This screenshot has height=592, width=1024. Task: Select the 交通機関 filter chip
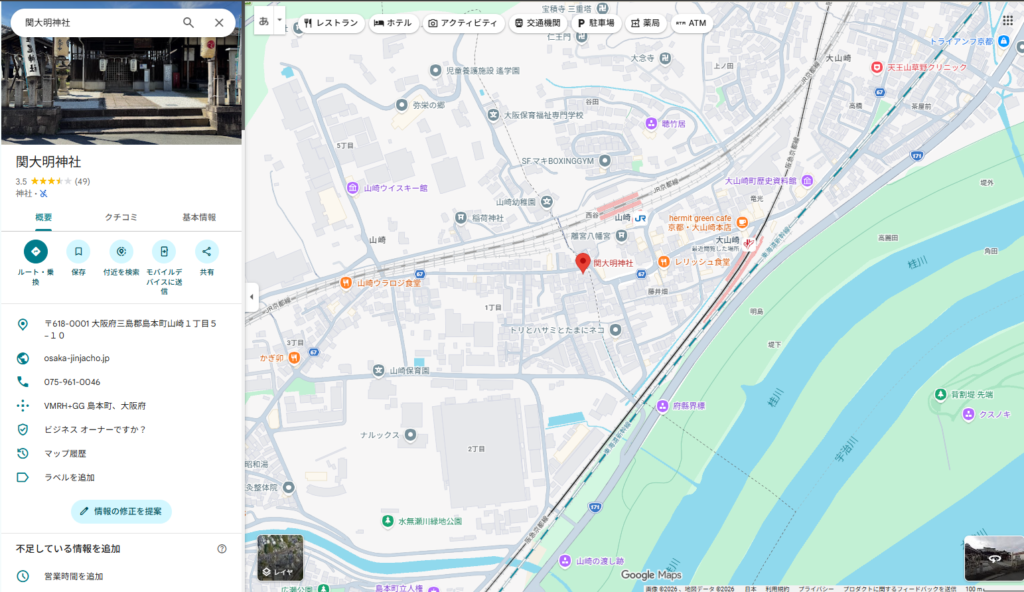pos(537,23)
